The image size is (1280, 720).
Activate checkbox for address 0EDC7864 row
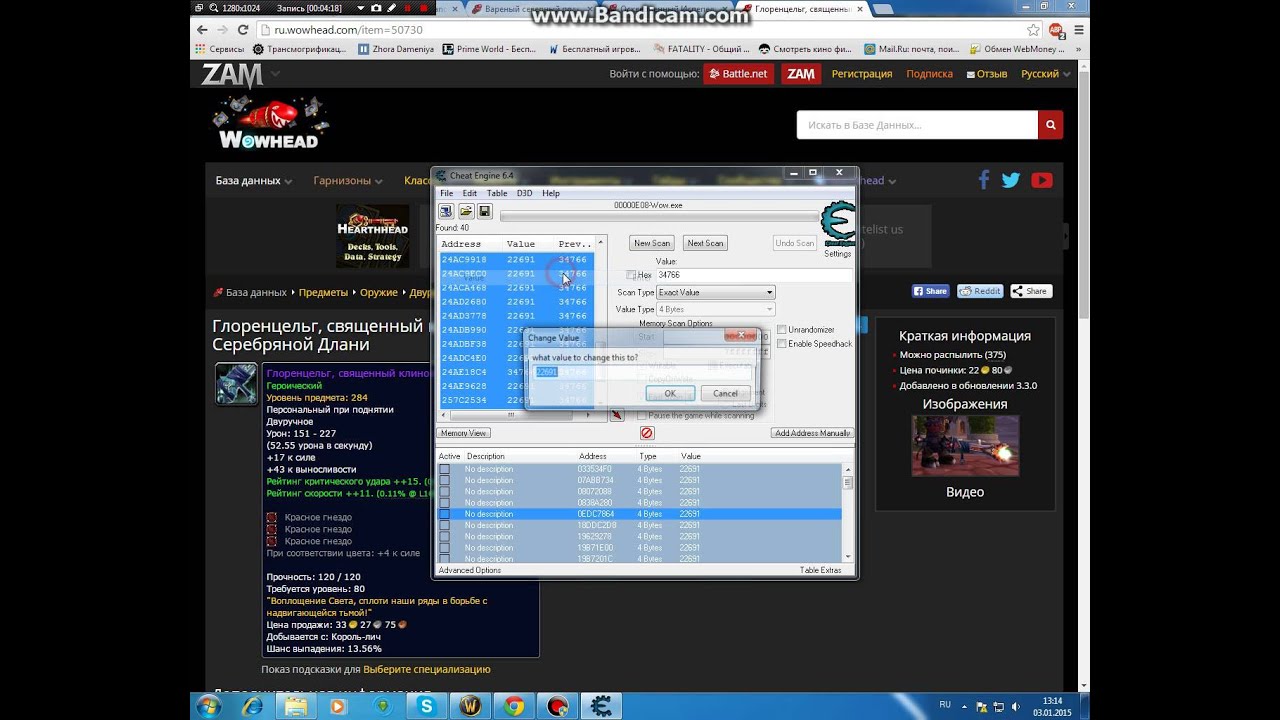tap(444, 514)
